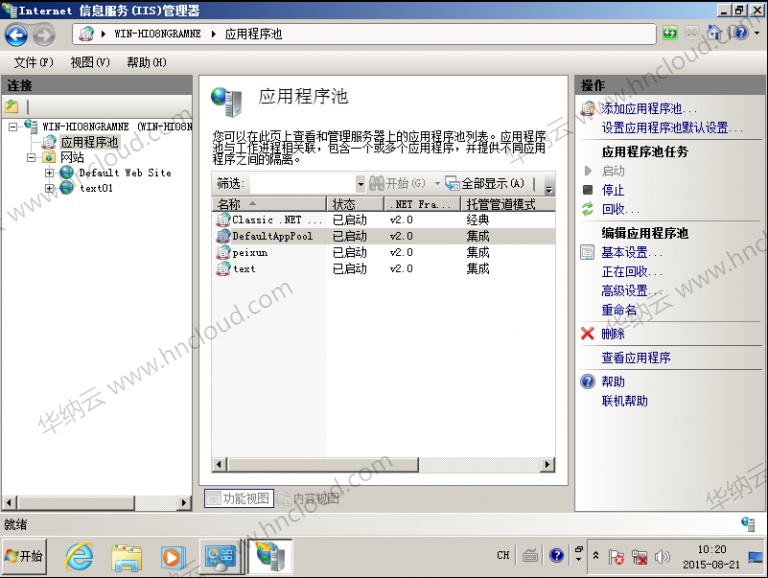This screenshot has height=578, width=768.
Task: Expand the text01 site node
Action: (49, 188)
